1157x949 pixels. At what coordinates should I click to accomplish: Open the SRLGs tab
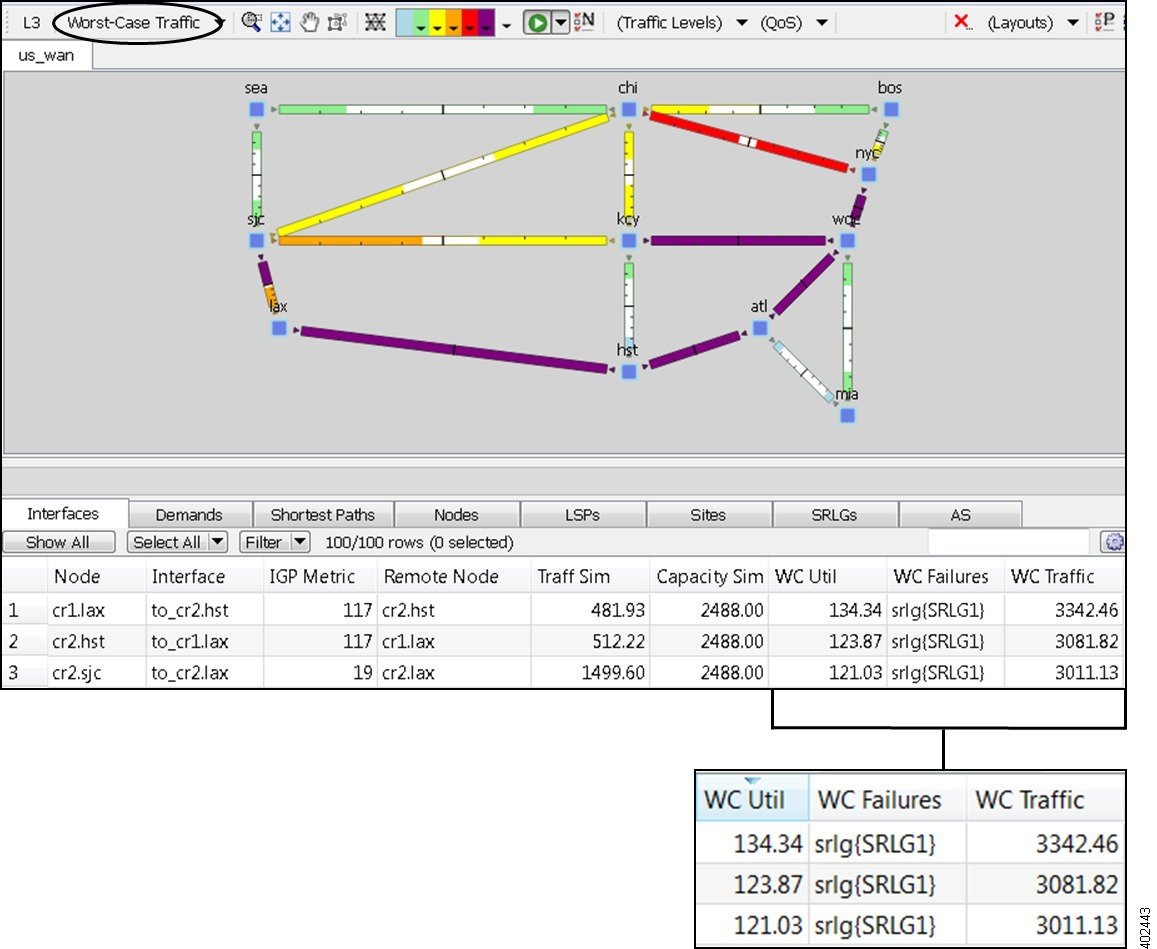tap(834, 514)
